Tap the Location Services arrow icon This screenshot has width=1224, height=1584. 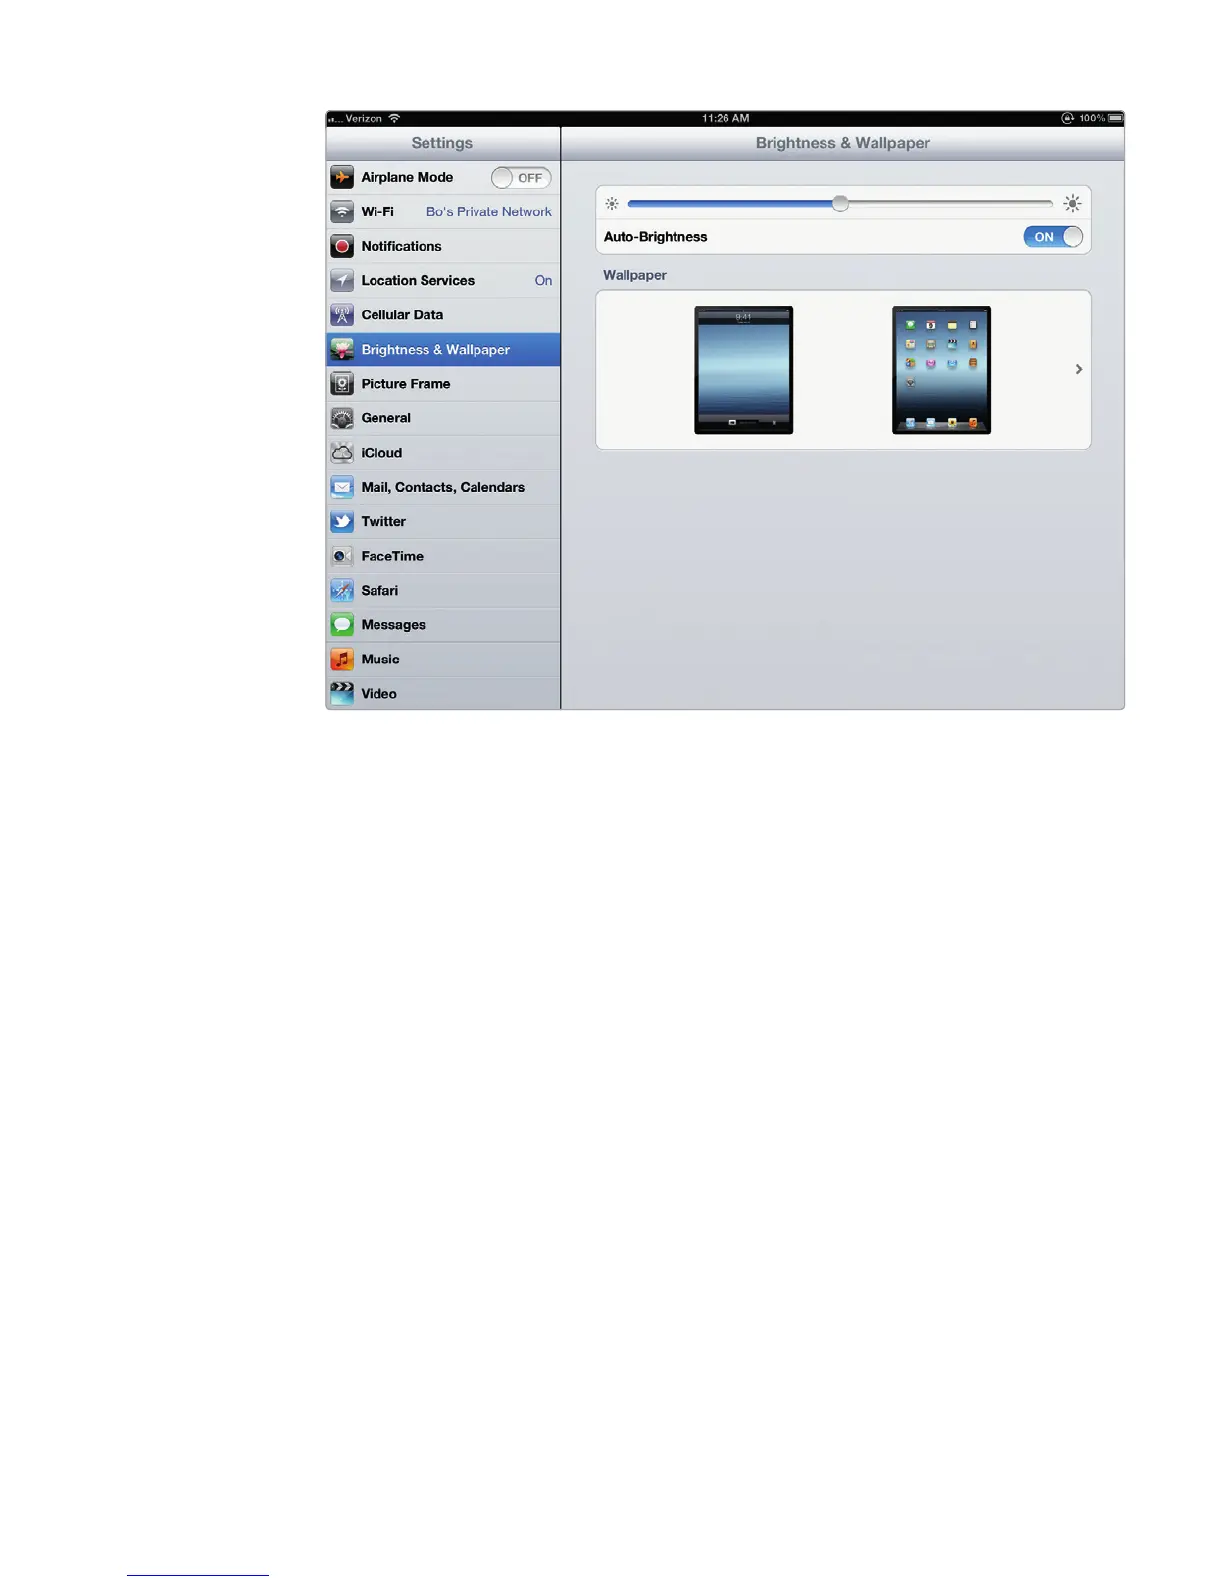(342, 281)
